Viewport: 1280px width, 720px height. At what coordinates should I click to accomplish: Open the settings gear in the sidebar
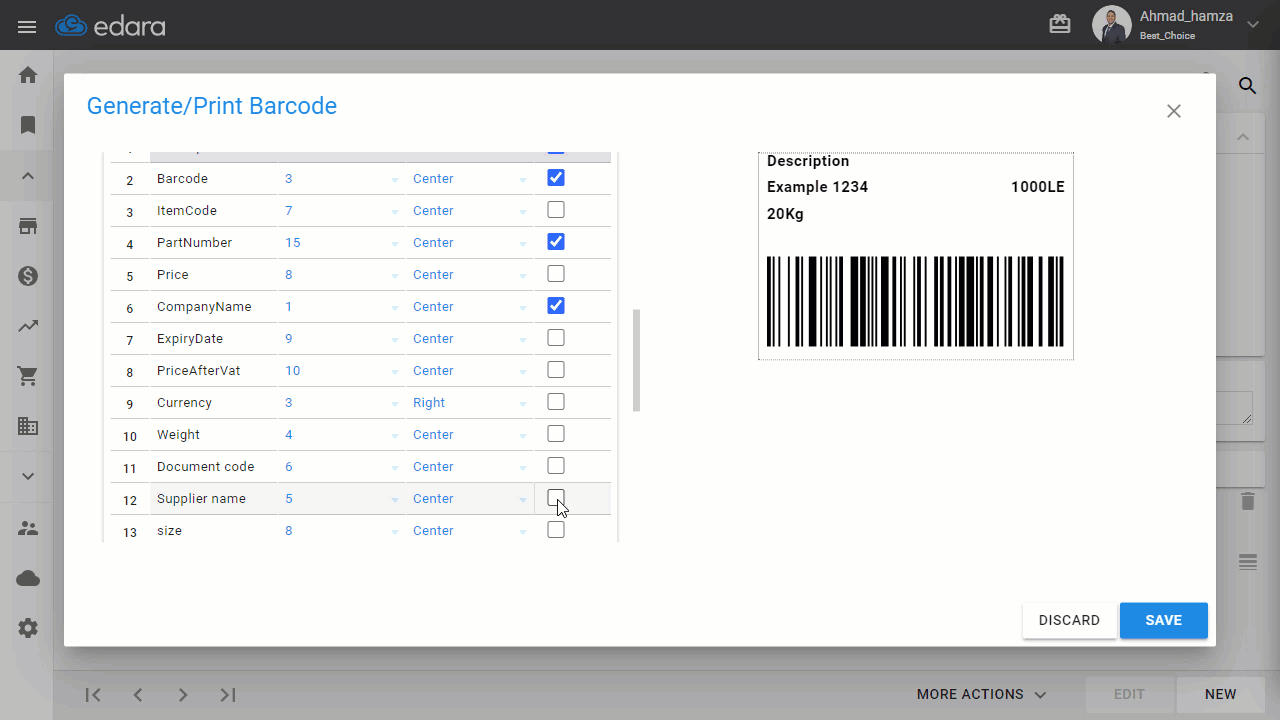pyautogui.click(x=28, y=628)
